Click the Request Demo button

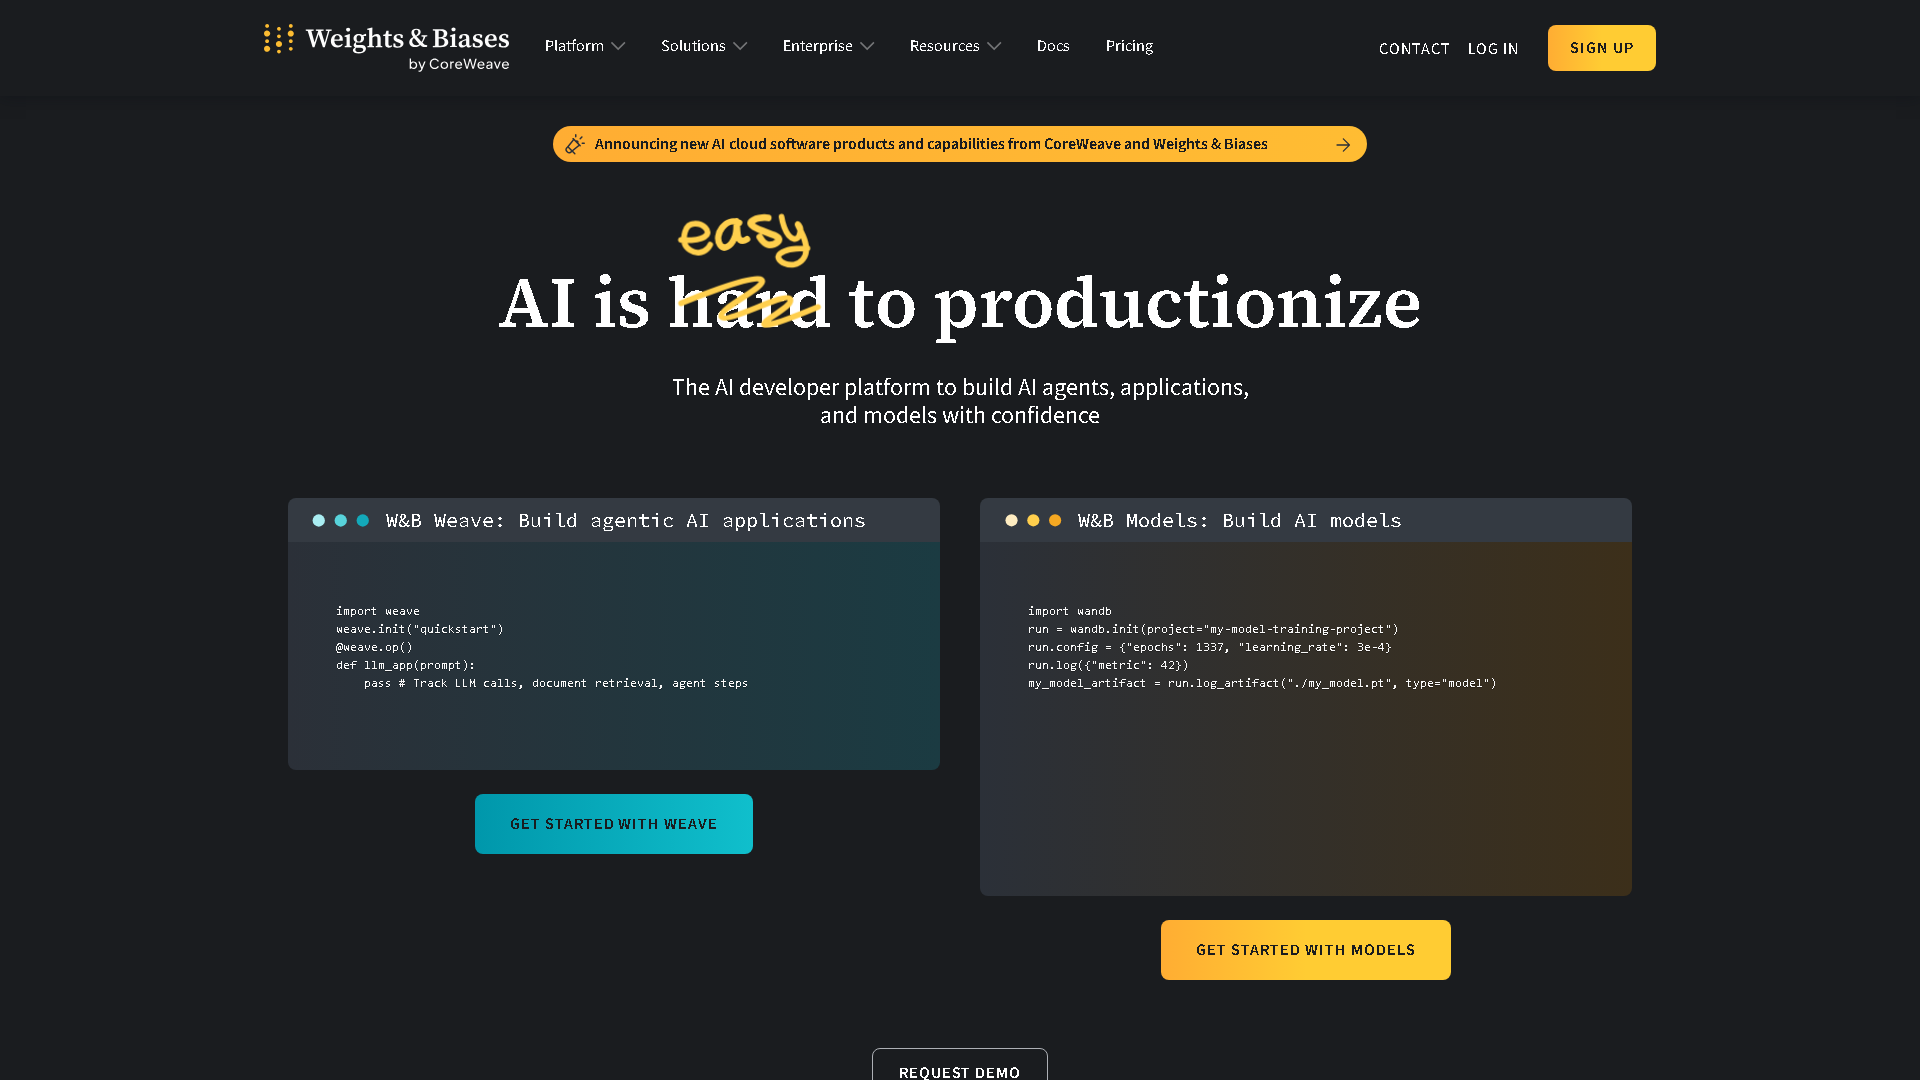[959, 1070]
